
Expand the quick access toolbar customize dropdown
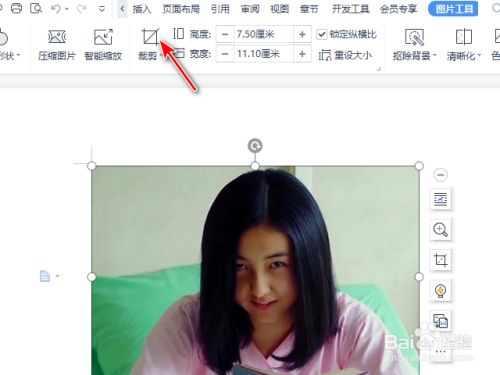102,9
